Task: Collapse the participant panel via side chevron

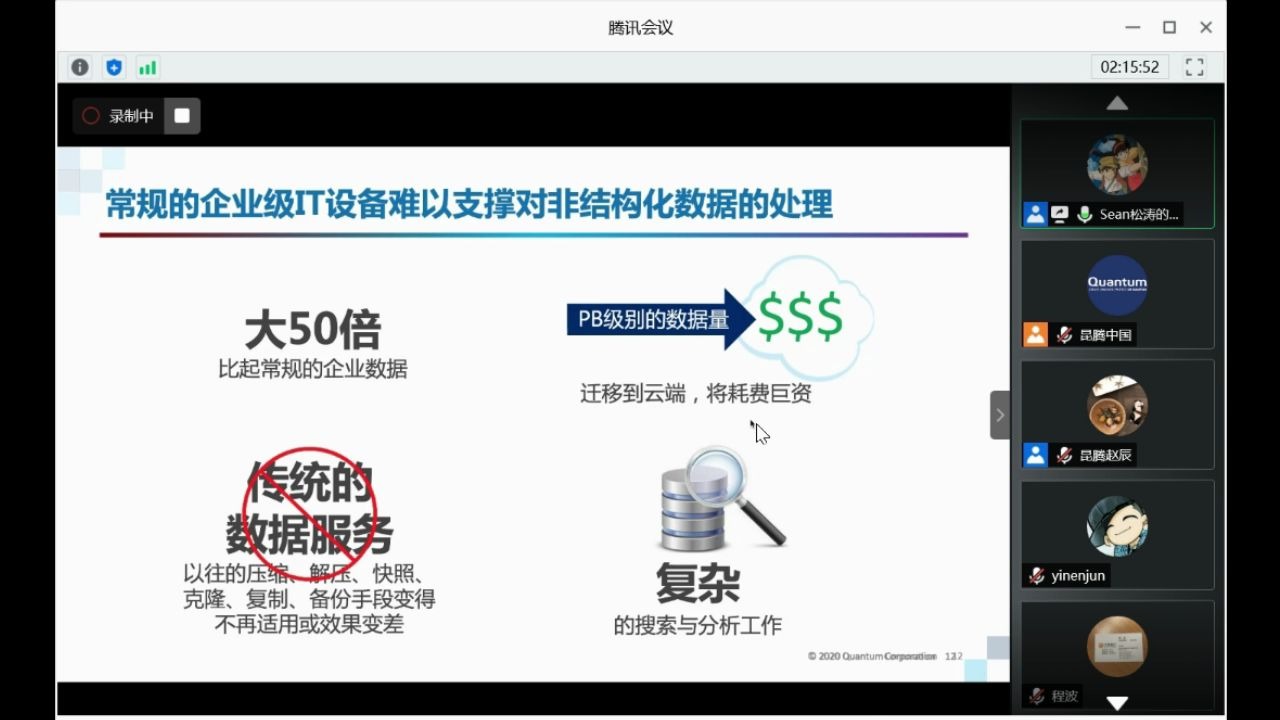Action: click(999, 415)
